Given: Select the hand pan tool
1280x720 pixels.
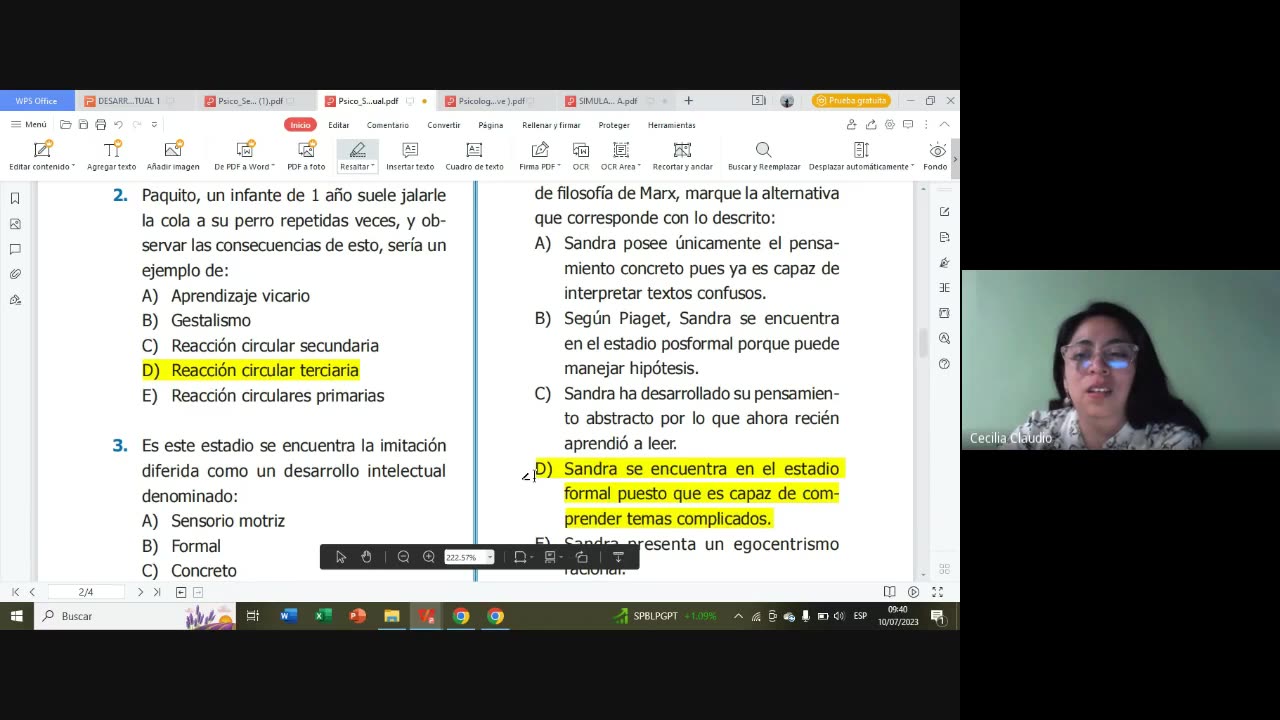Looking at the screenshot, I should [366, 557].
